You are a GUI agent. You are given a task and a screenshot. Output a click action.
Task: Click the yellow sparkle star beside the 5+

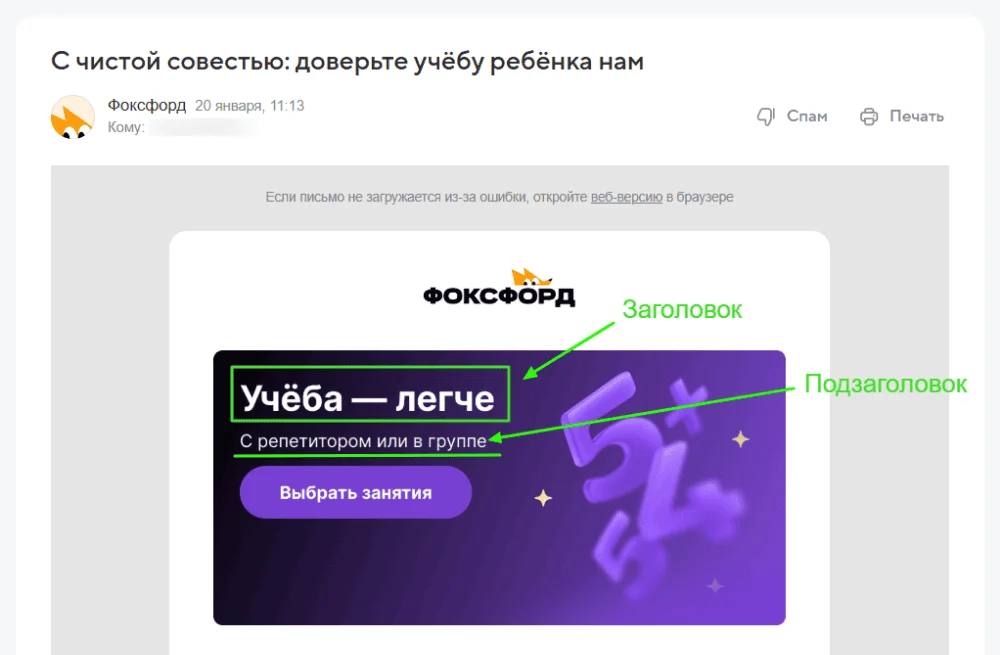click(740, 439)
